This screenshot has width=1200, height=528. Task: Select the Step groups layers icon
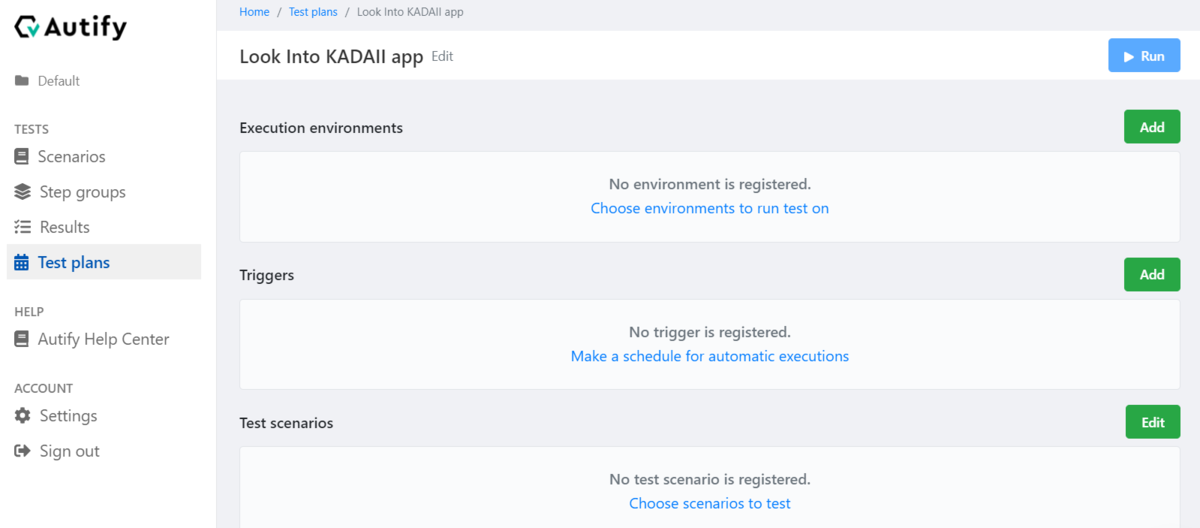coord(22,192)
